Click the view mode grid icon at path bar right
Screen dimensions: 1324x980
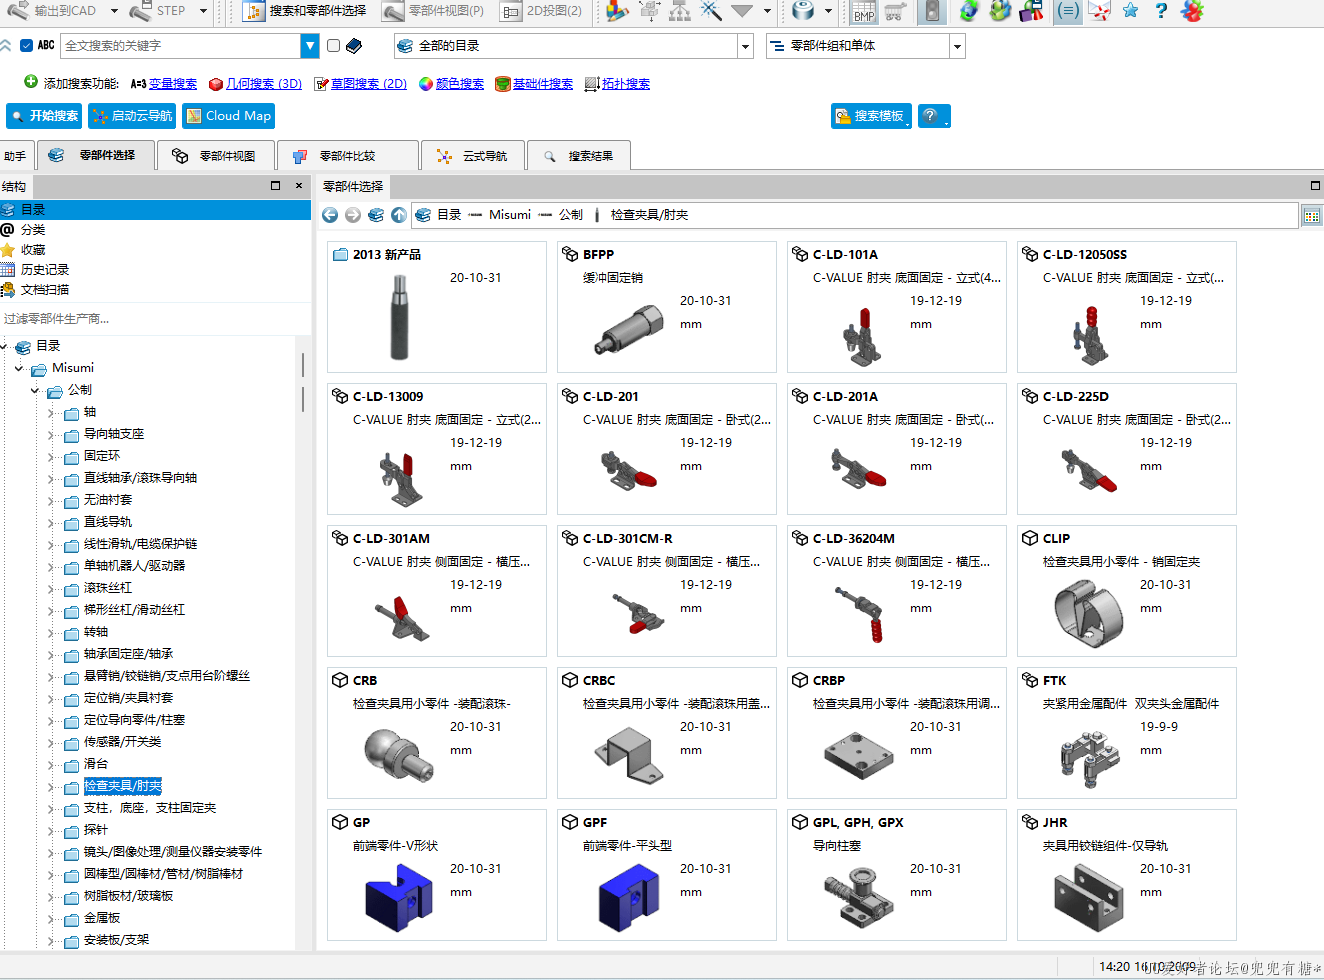(x=1311, y=215)
